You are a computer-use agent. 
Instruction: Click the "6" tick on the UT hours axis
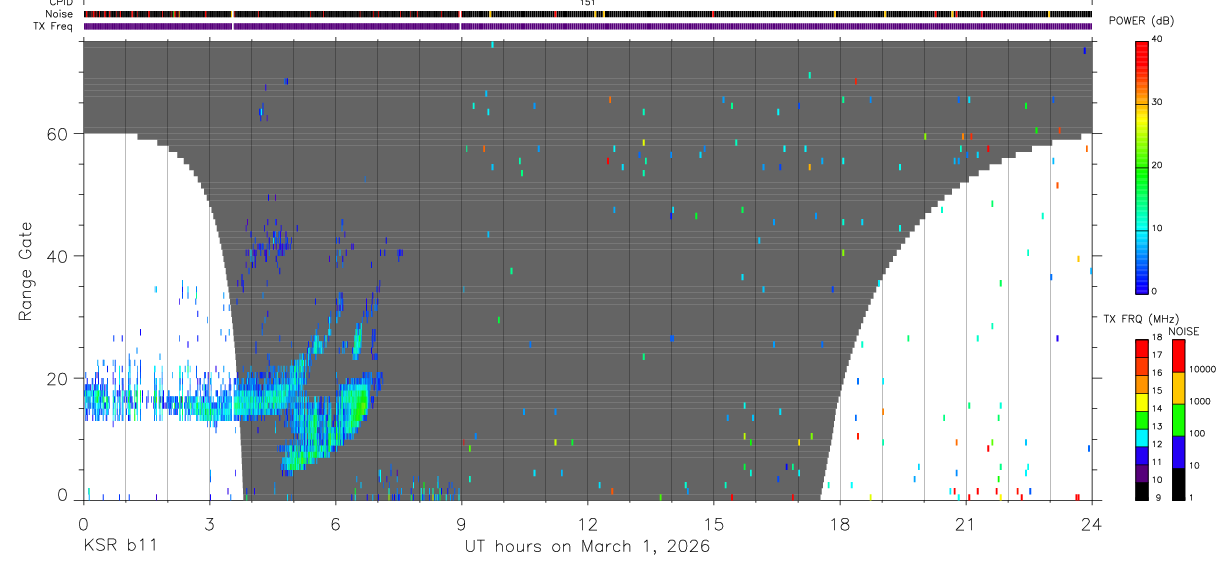[x=336, y=523]
